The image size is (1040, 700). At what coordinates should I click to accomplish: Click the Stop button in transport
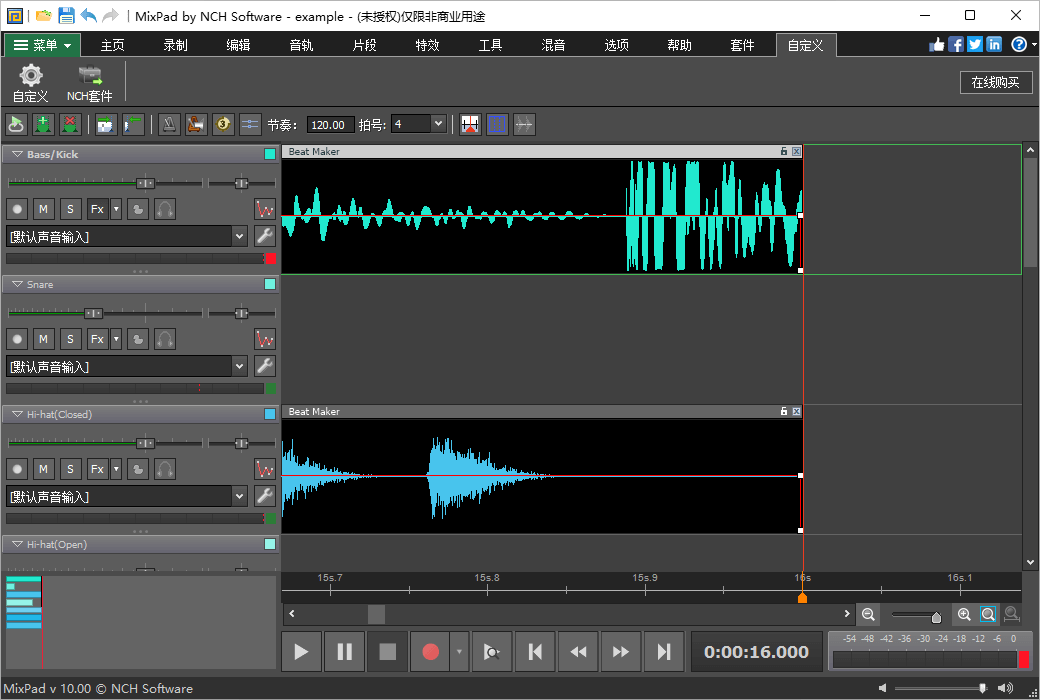pos(387,652)
